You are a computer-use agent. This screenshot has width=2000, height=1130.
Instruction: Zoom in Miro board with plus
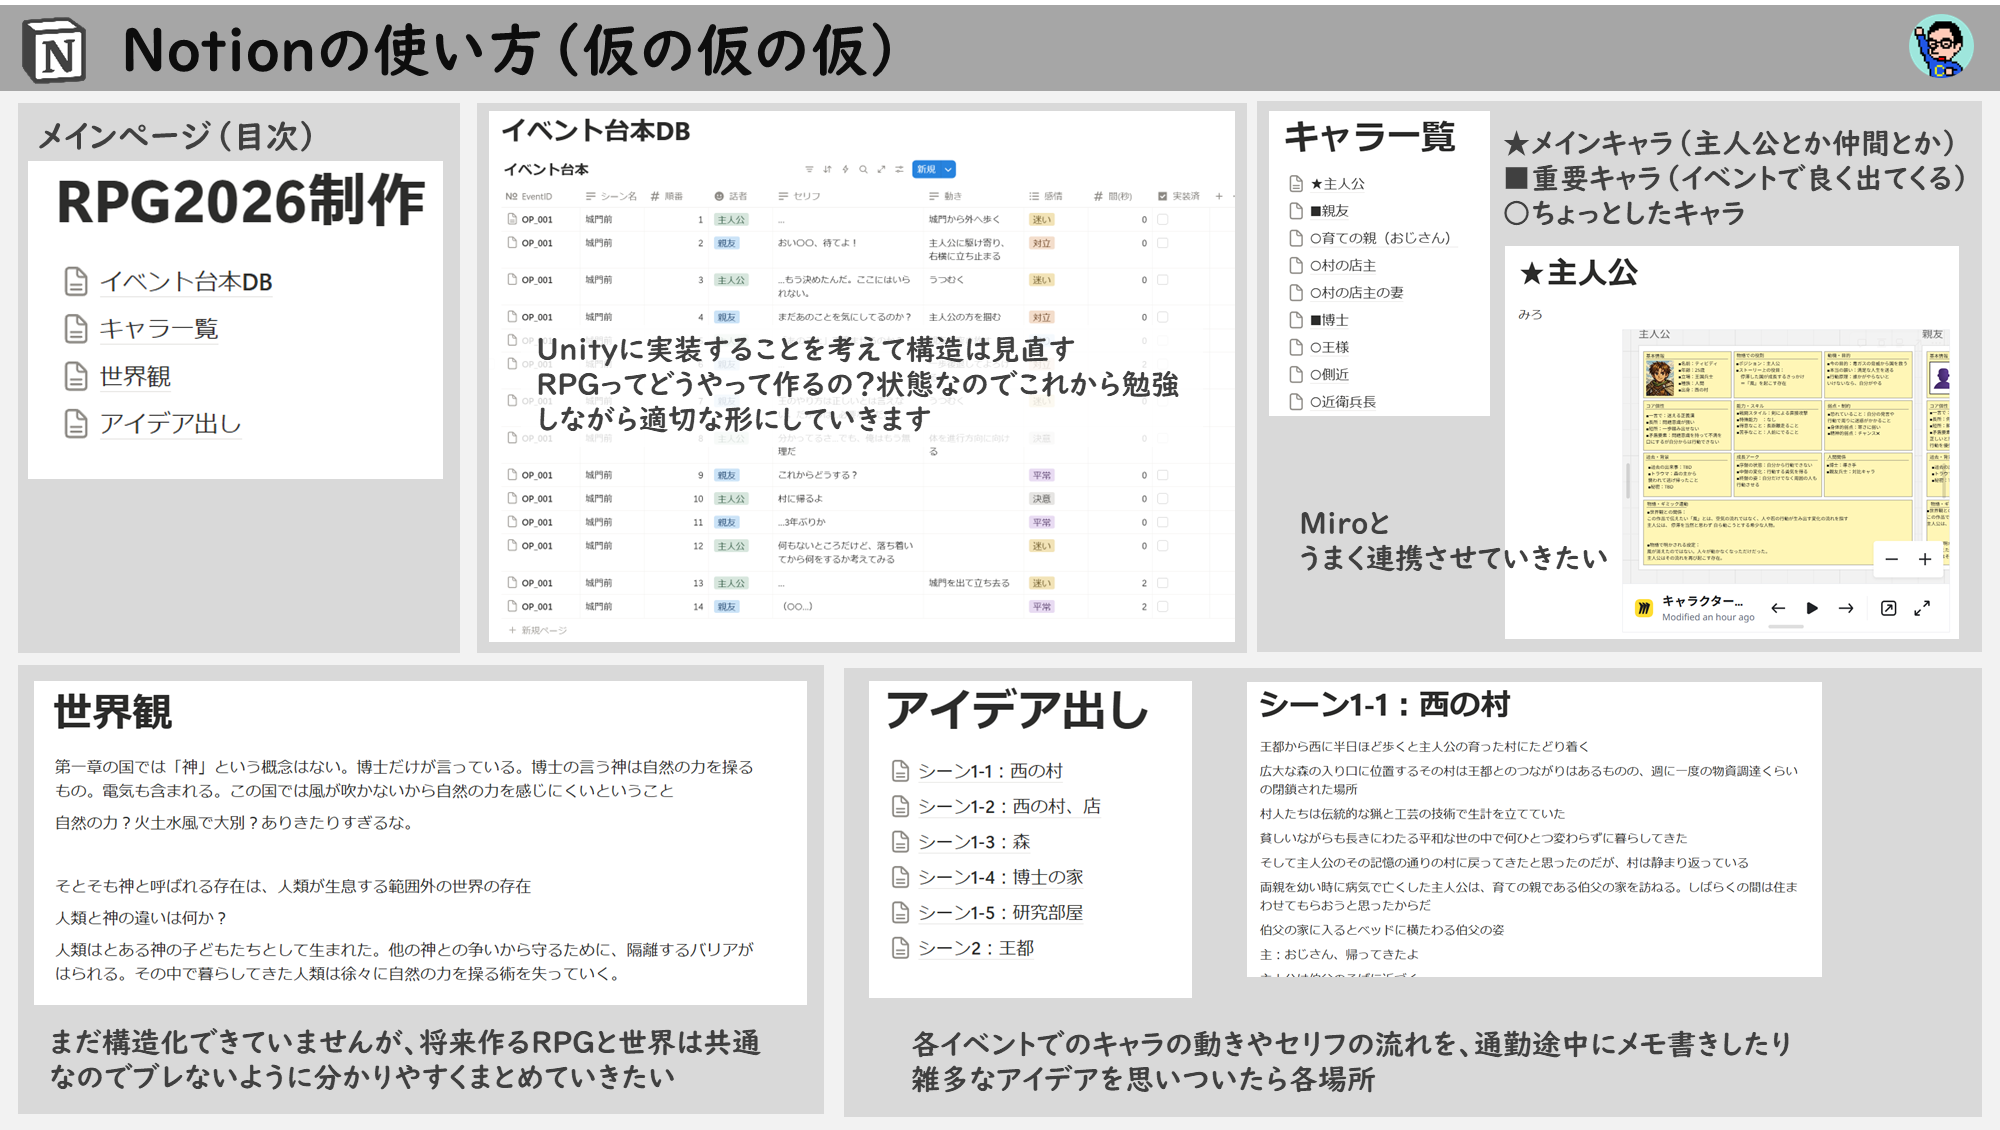[x=1925, y=559]
